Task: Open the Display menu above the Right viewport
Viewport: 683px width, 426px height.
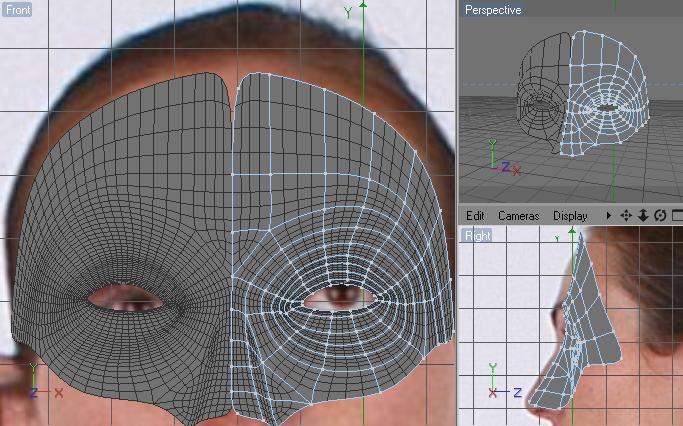Action: click(570, 216)
